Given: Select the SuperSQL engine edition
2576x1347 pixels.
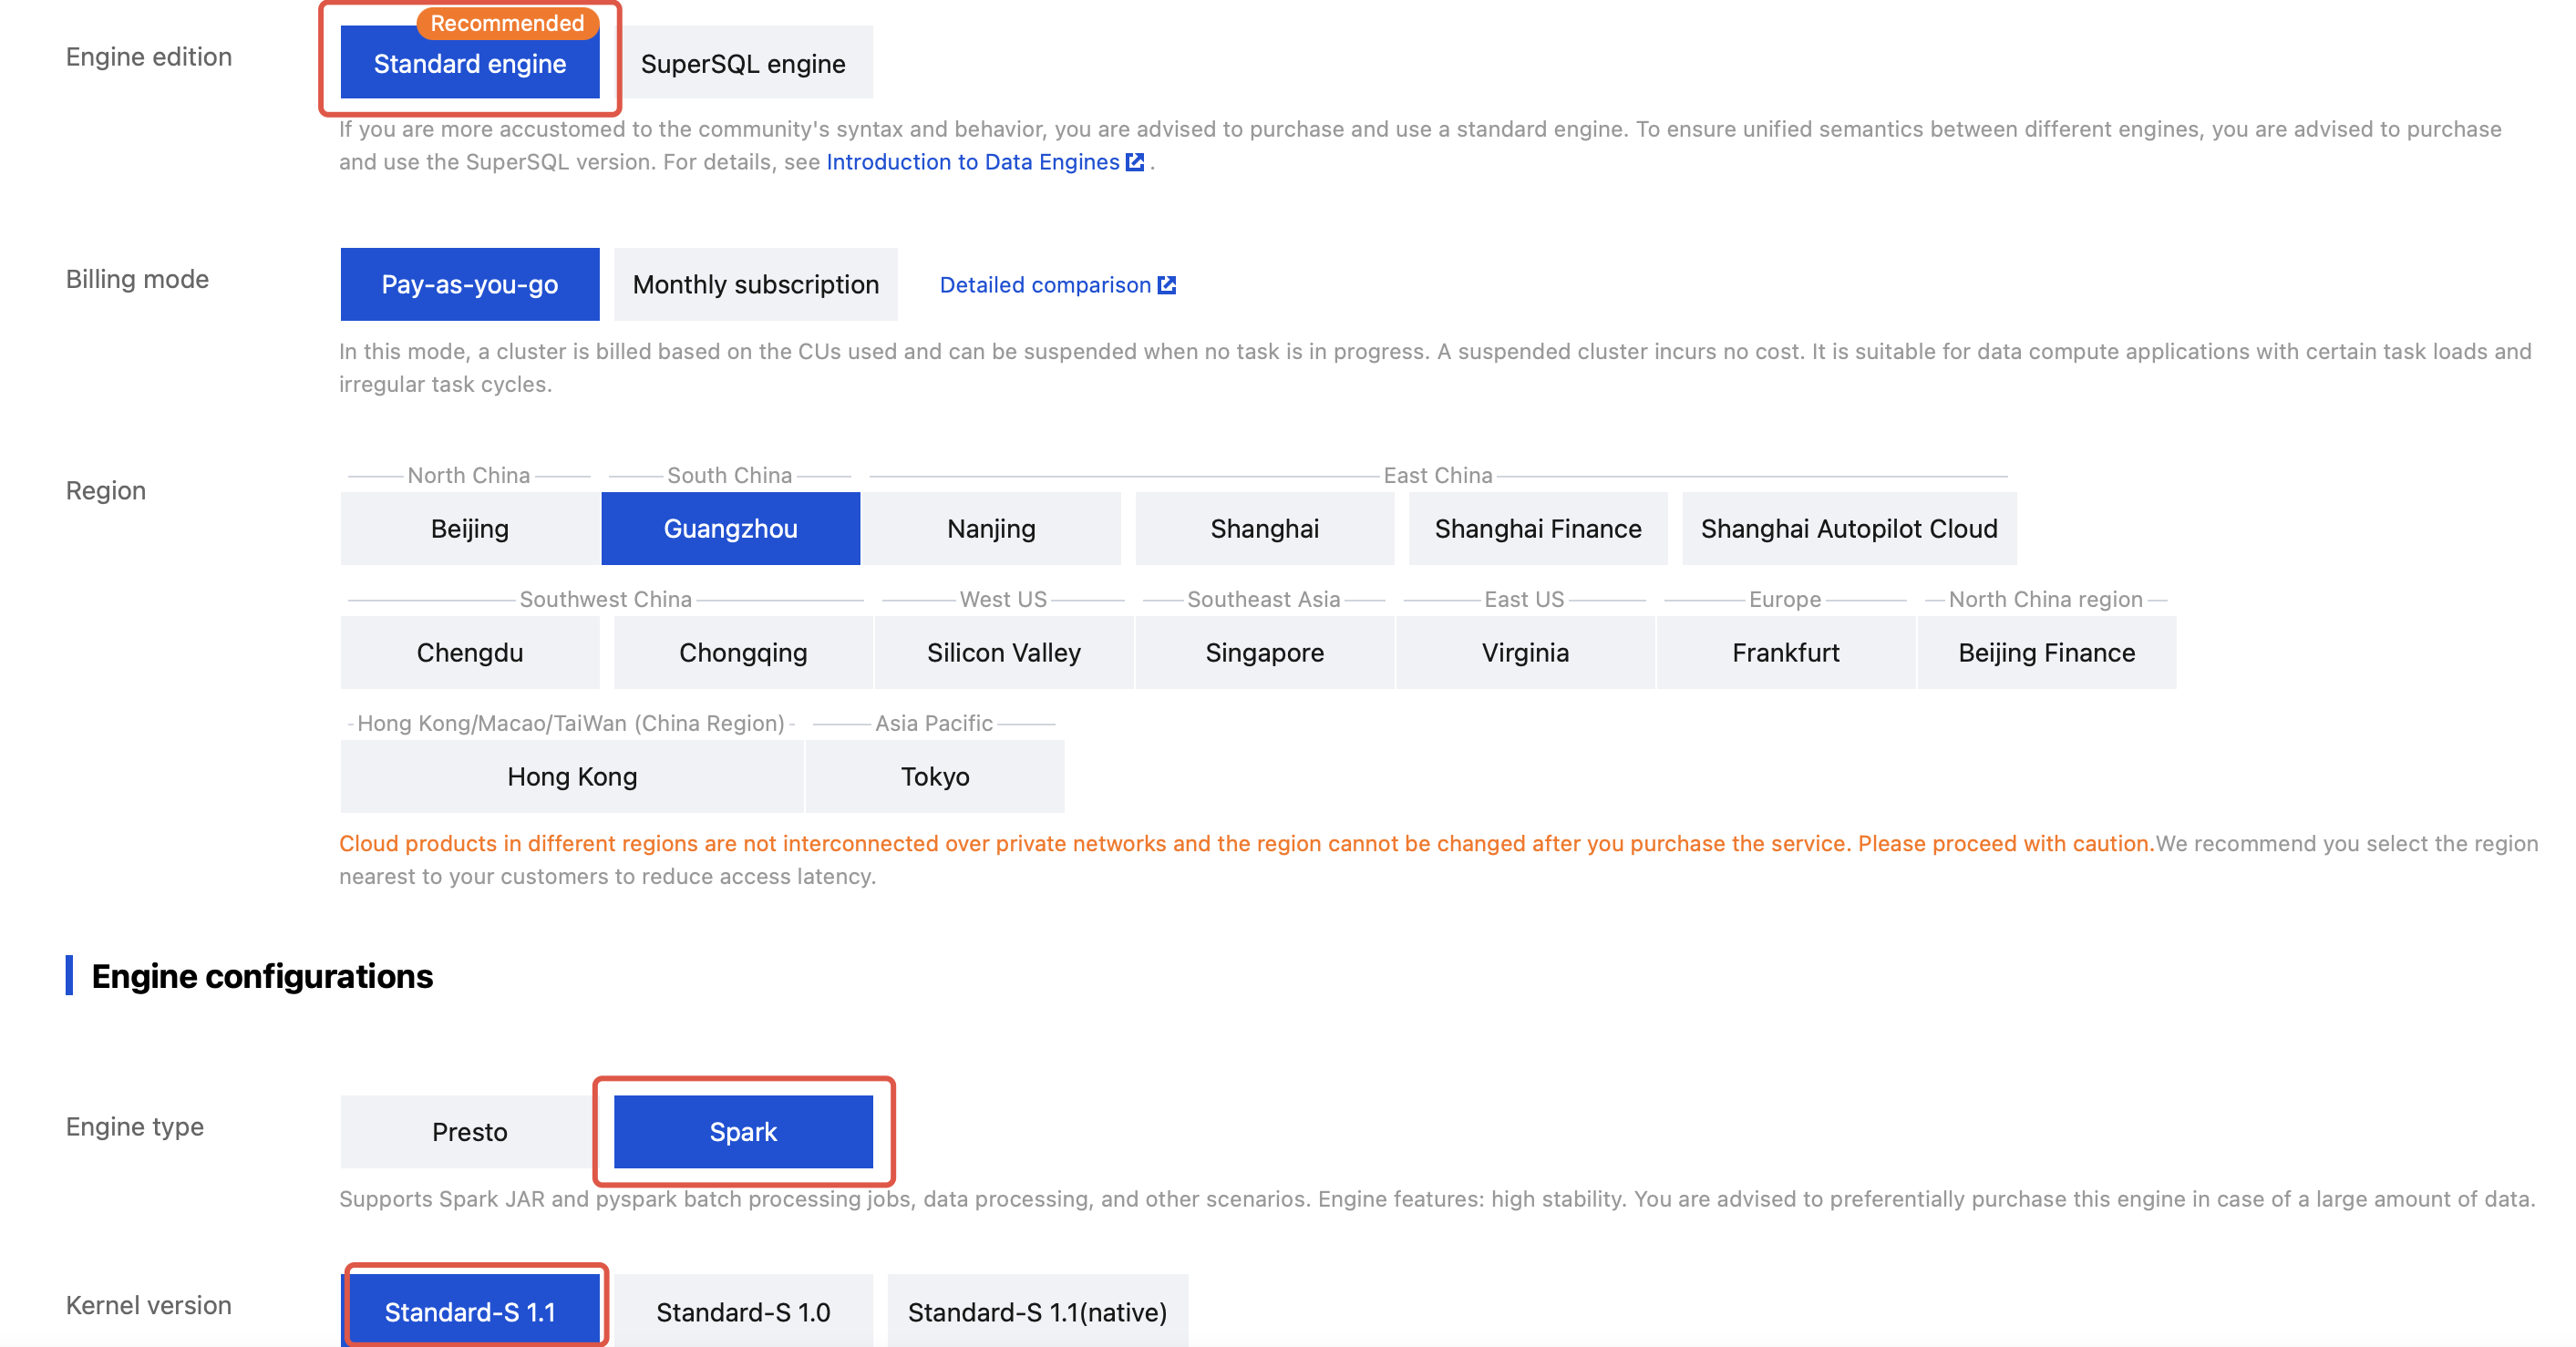Looking at the screenshot, I should (742, 63).
